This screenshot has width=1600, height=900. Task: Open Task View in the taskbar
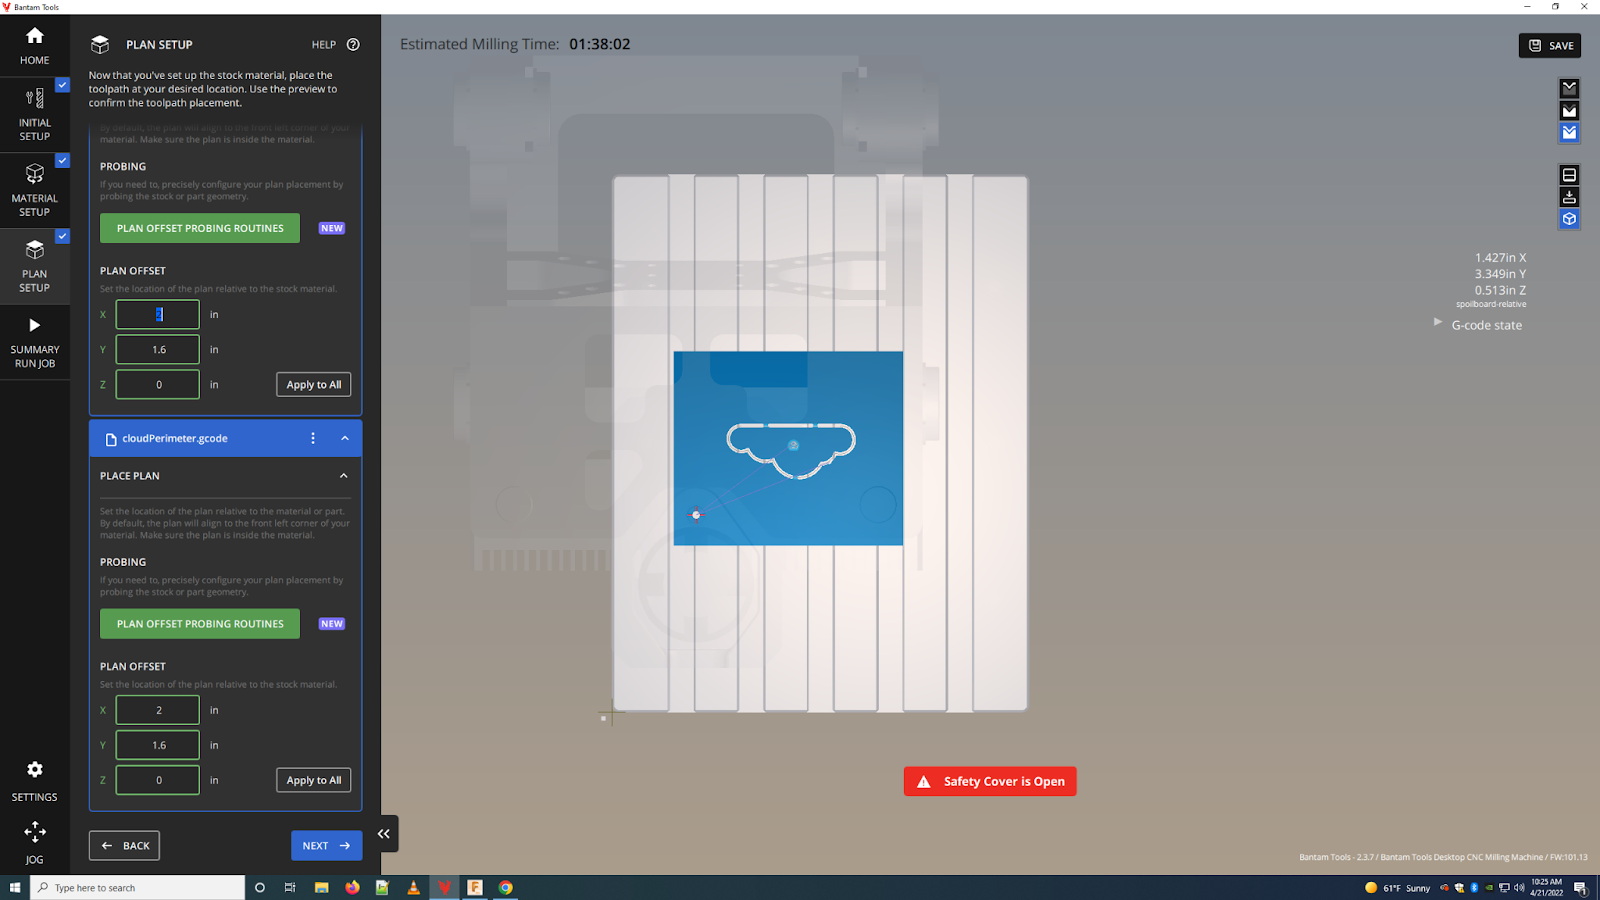point(290,888)
